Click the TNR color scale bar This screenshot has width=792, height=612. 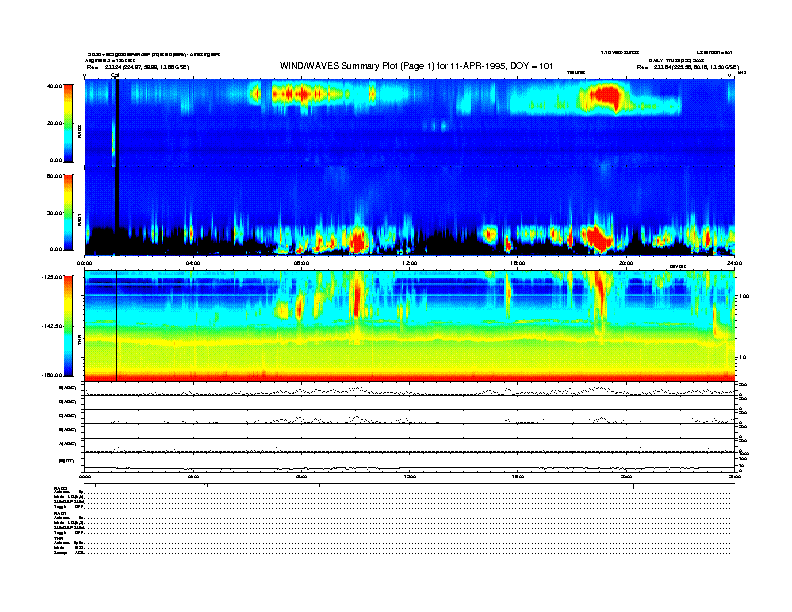click(68, 326)
